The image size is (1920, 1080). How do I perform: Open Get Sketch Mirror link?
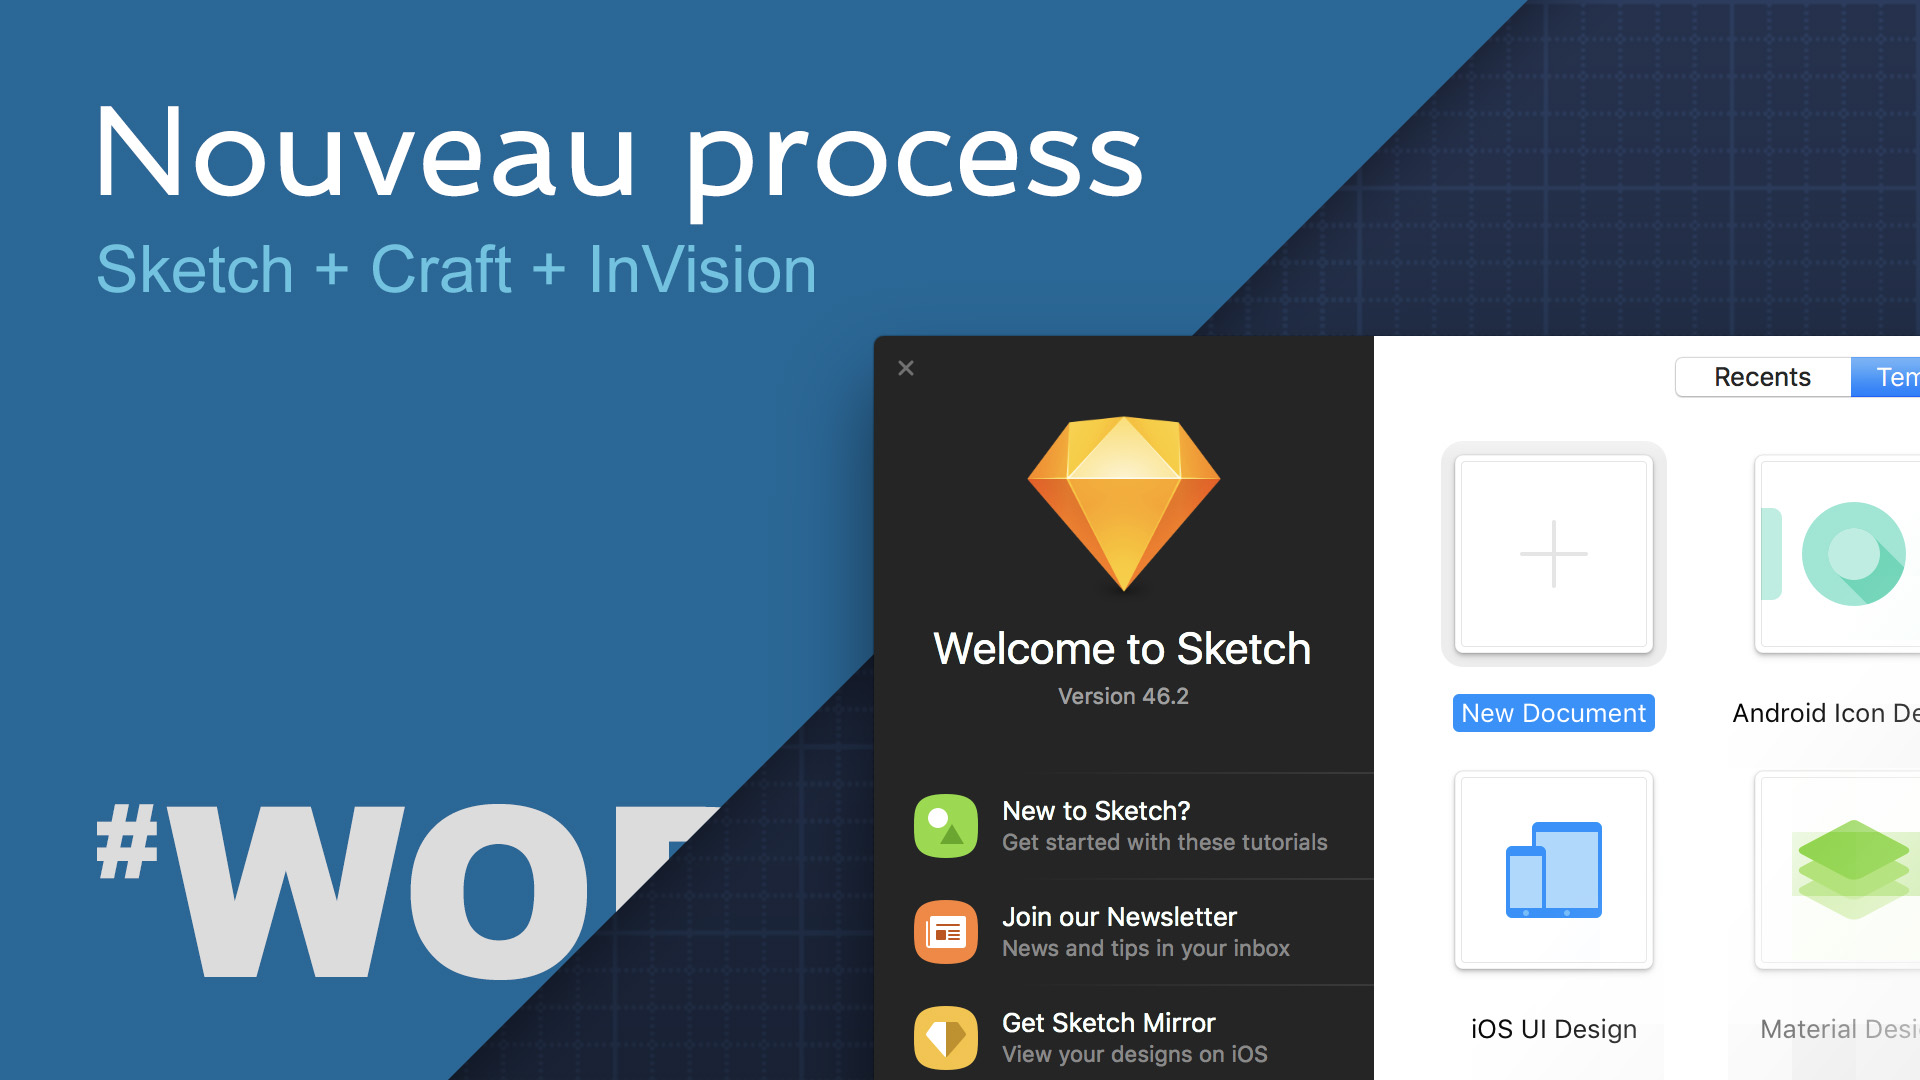point(1108,1023)
